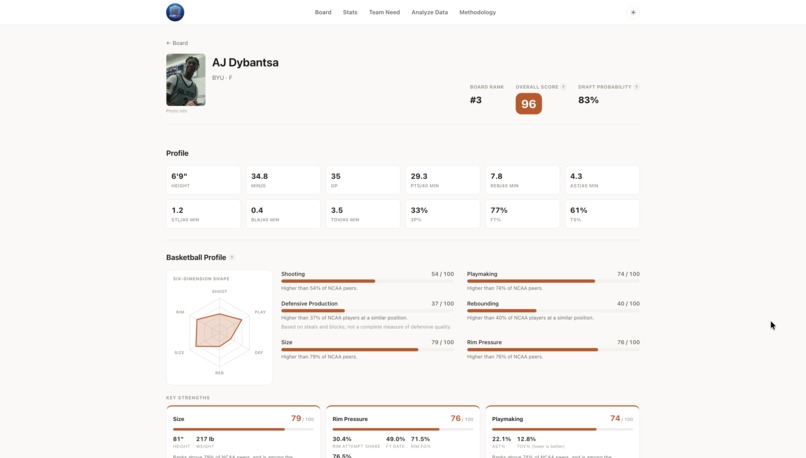Image resolution: width=806 pixels, height=458 pixels.
Task: Click the 96 overall score badge
Action: pyautogui.click(x=528, y=104)
